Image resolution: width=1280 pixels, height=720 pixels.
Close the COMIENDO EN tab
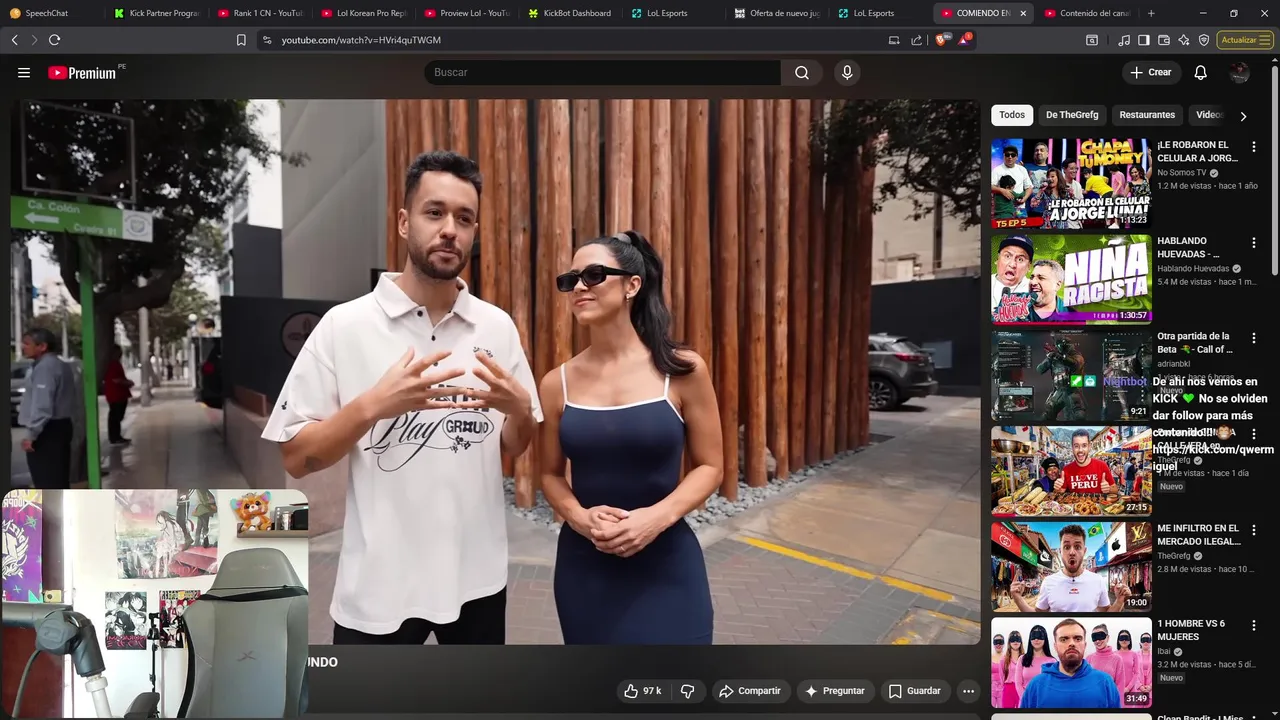(x=1023, y=13)
